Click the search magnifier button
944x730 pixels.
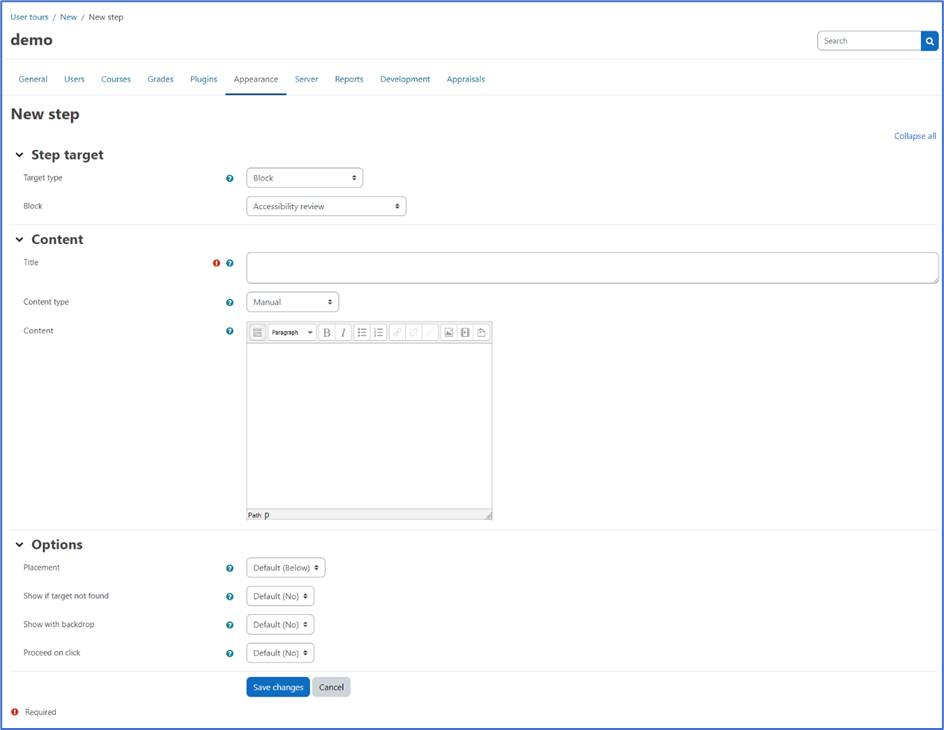(930, 41)
